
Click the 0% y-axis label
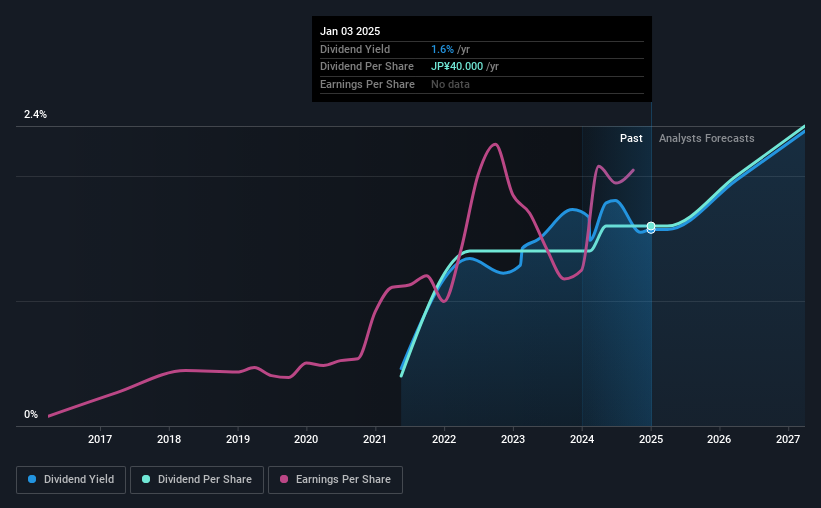pos(31,415)
